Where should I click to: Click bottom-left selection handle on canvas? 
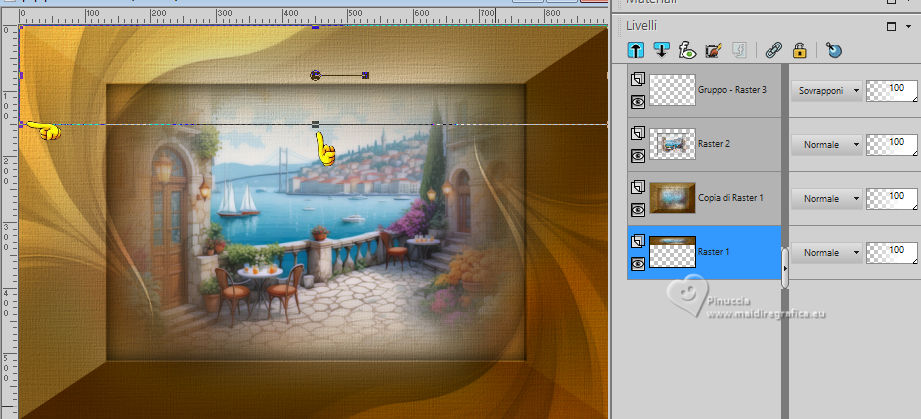point(21,124)
